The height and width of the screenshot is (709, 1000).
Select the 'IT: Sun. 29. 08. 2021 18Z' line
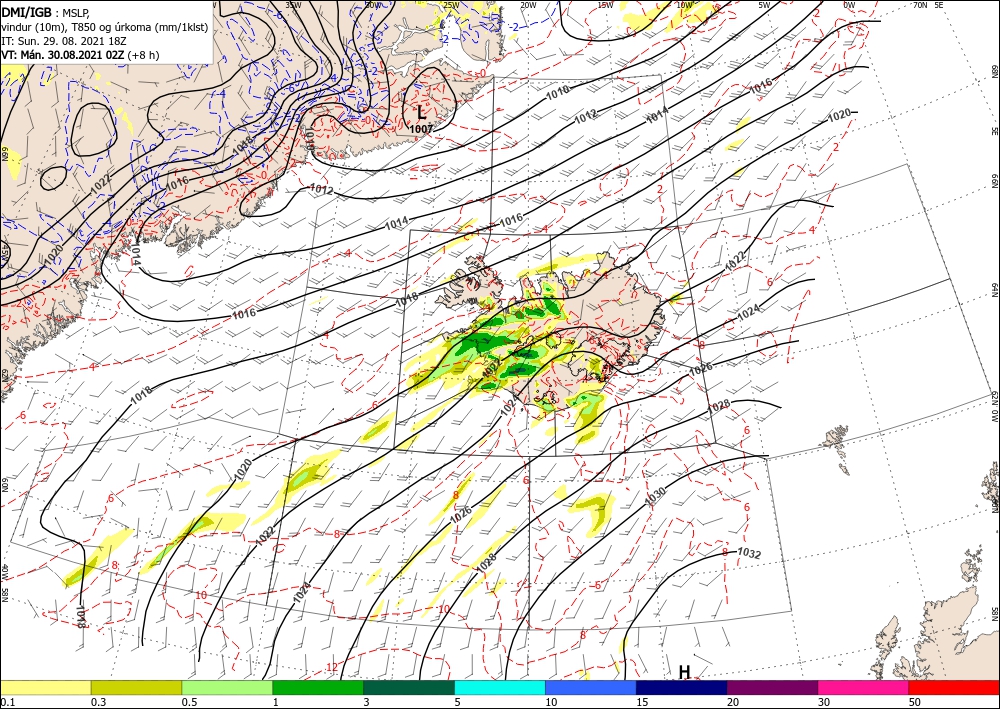point(62,41)
